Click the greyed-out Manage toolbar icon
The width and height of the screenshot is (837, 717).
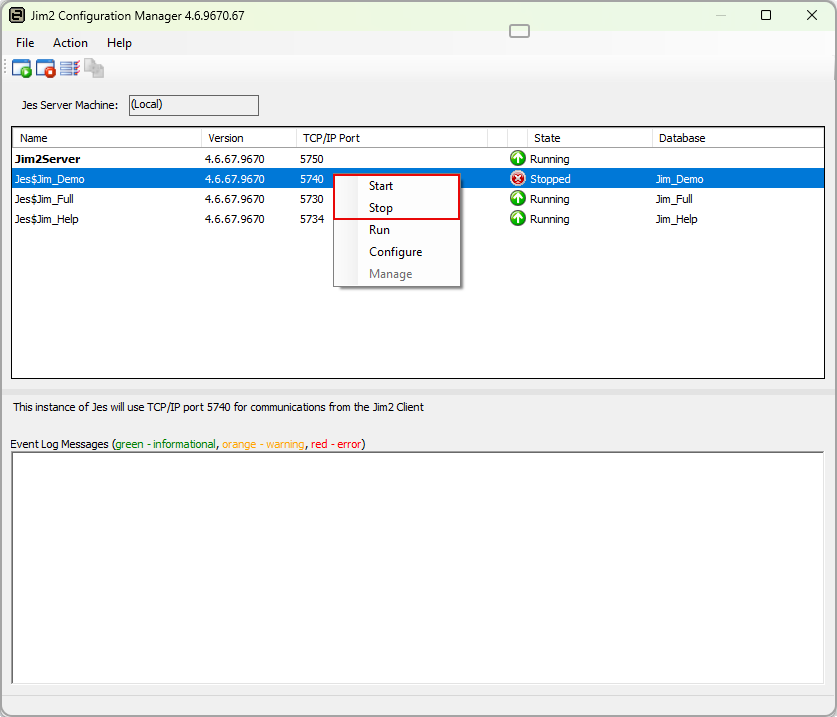[93, 69]
